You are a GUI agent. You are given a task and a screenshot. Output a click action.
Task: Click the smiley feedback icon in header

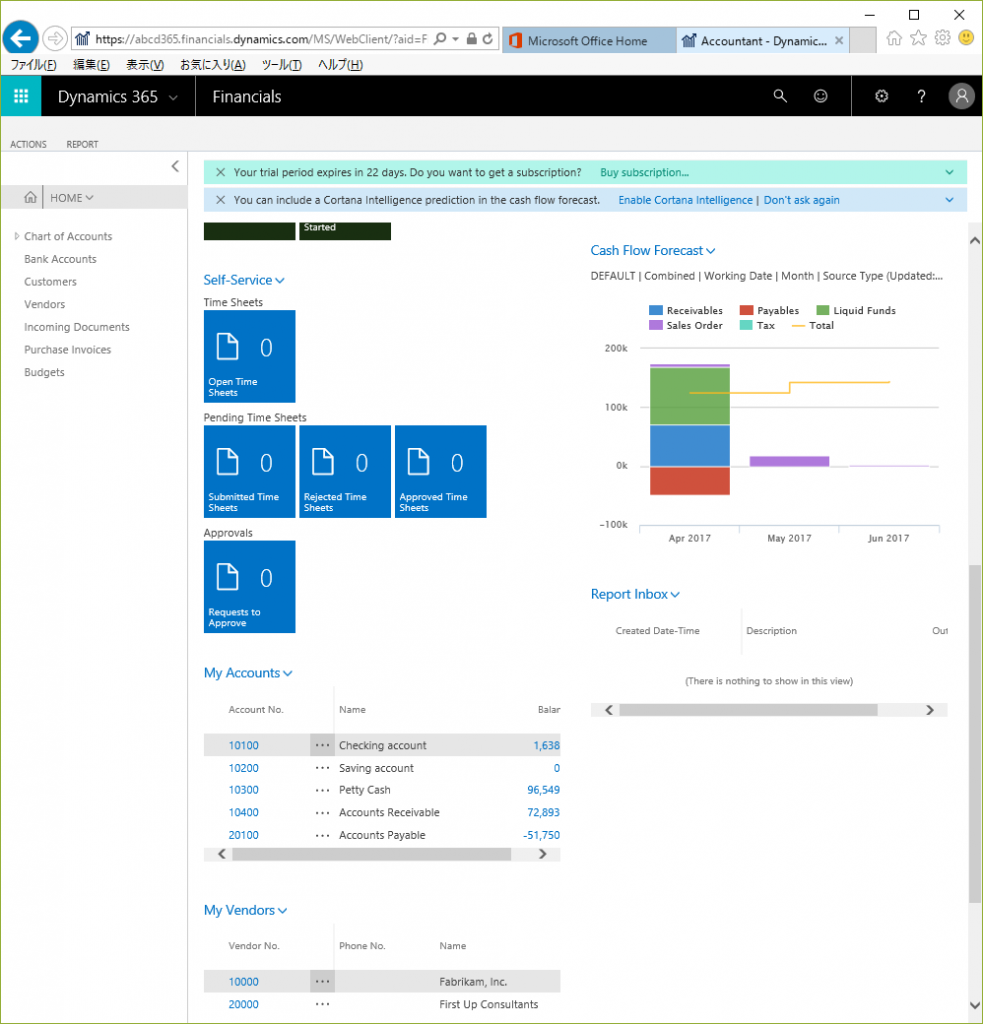click(x=820, y=97)
